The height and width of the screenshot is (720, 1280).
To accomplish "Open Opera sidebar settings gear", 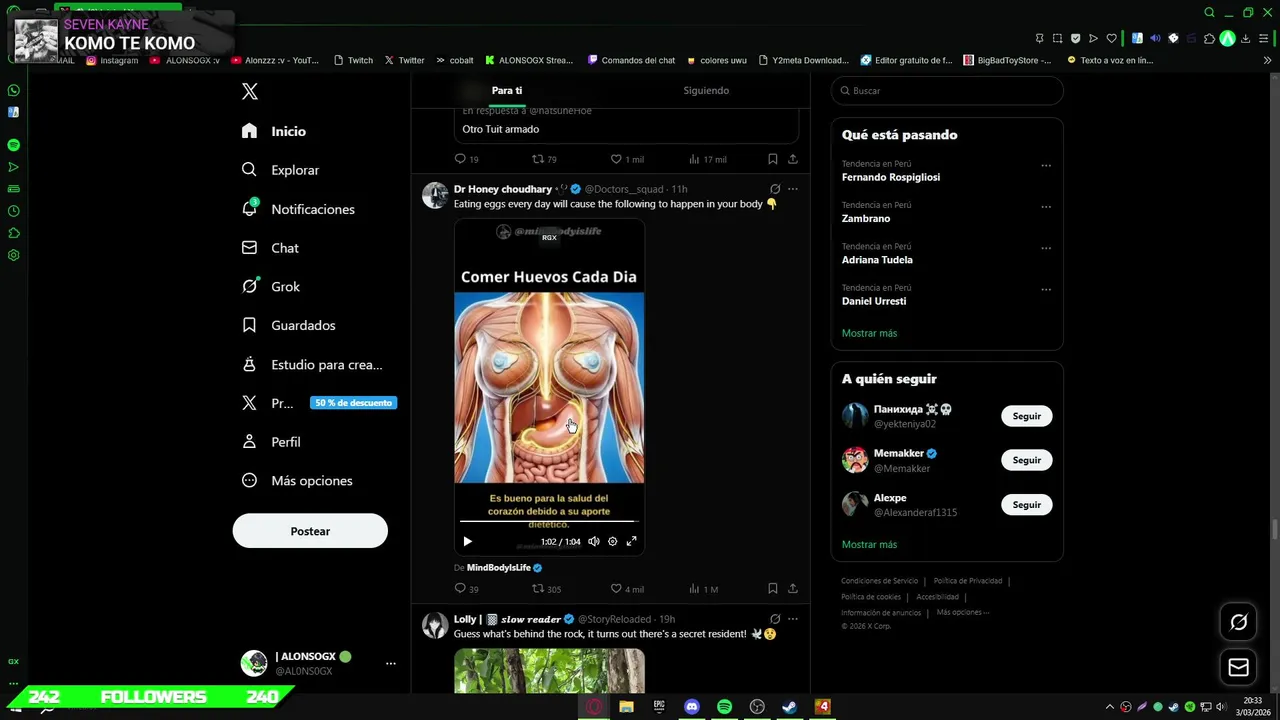I will [13, 255].
